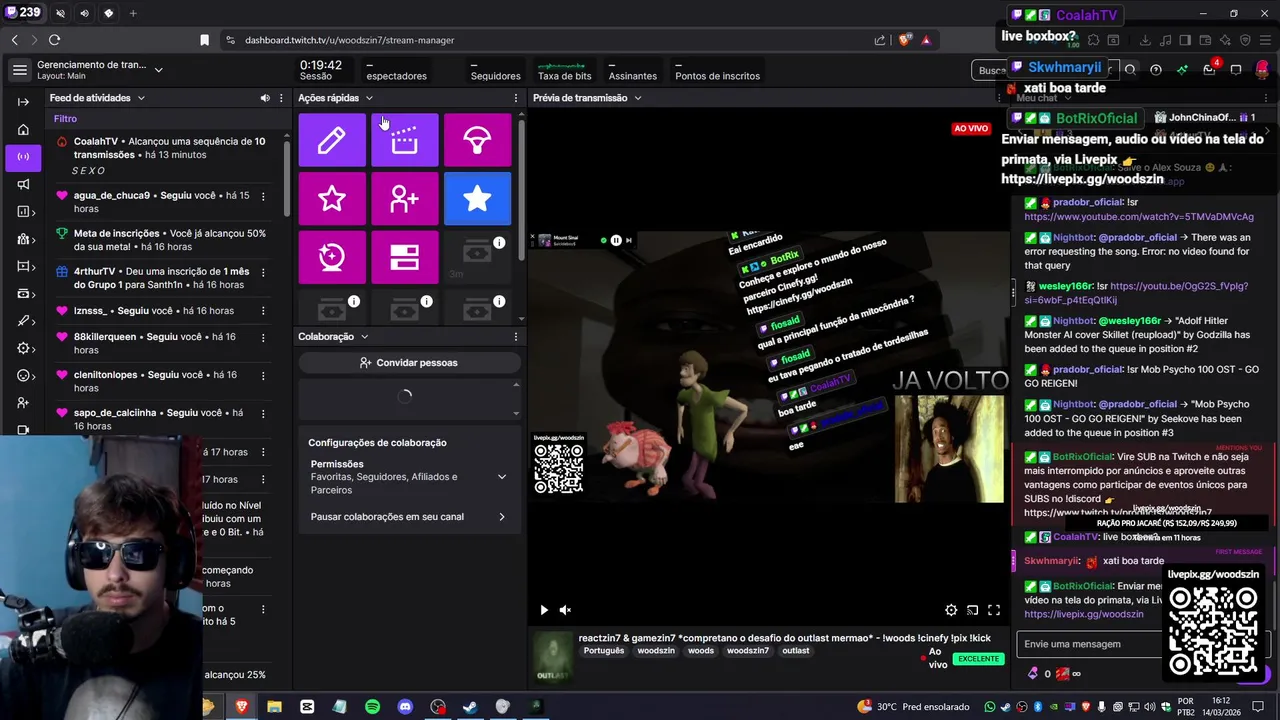
Task: Expand the Permissões setting dropdown
Action: click(x=502, y=477)
